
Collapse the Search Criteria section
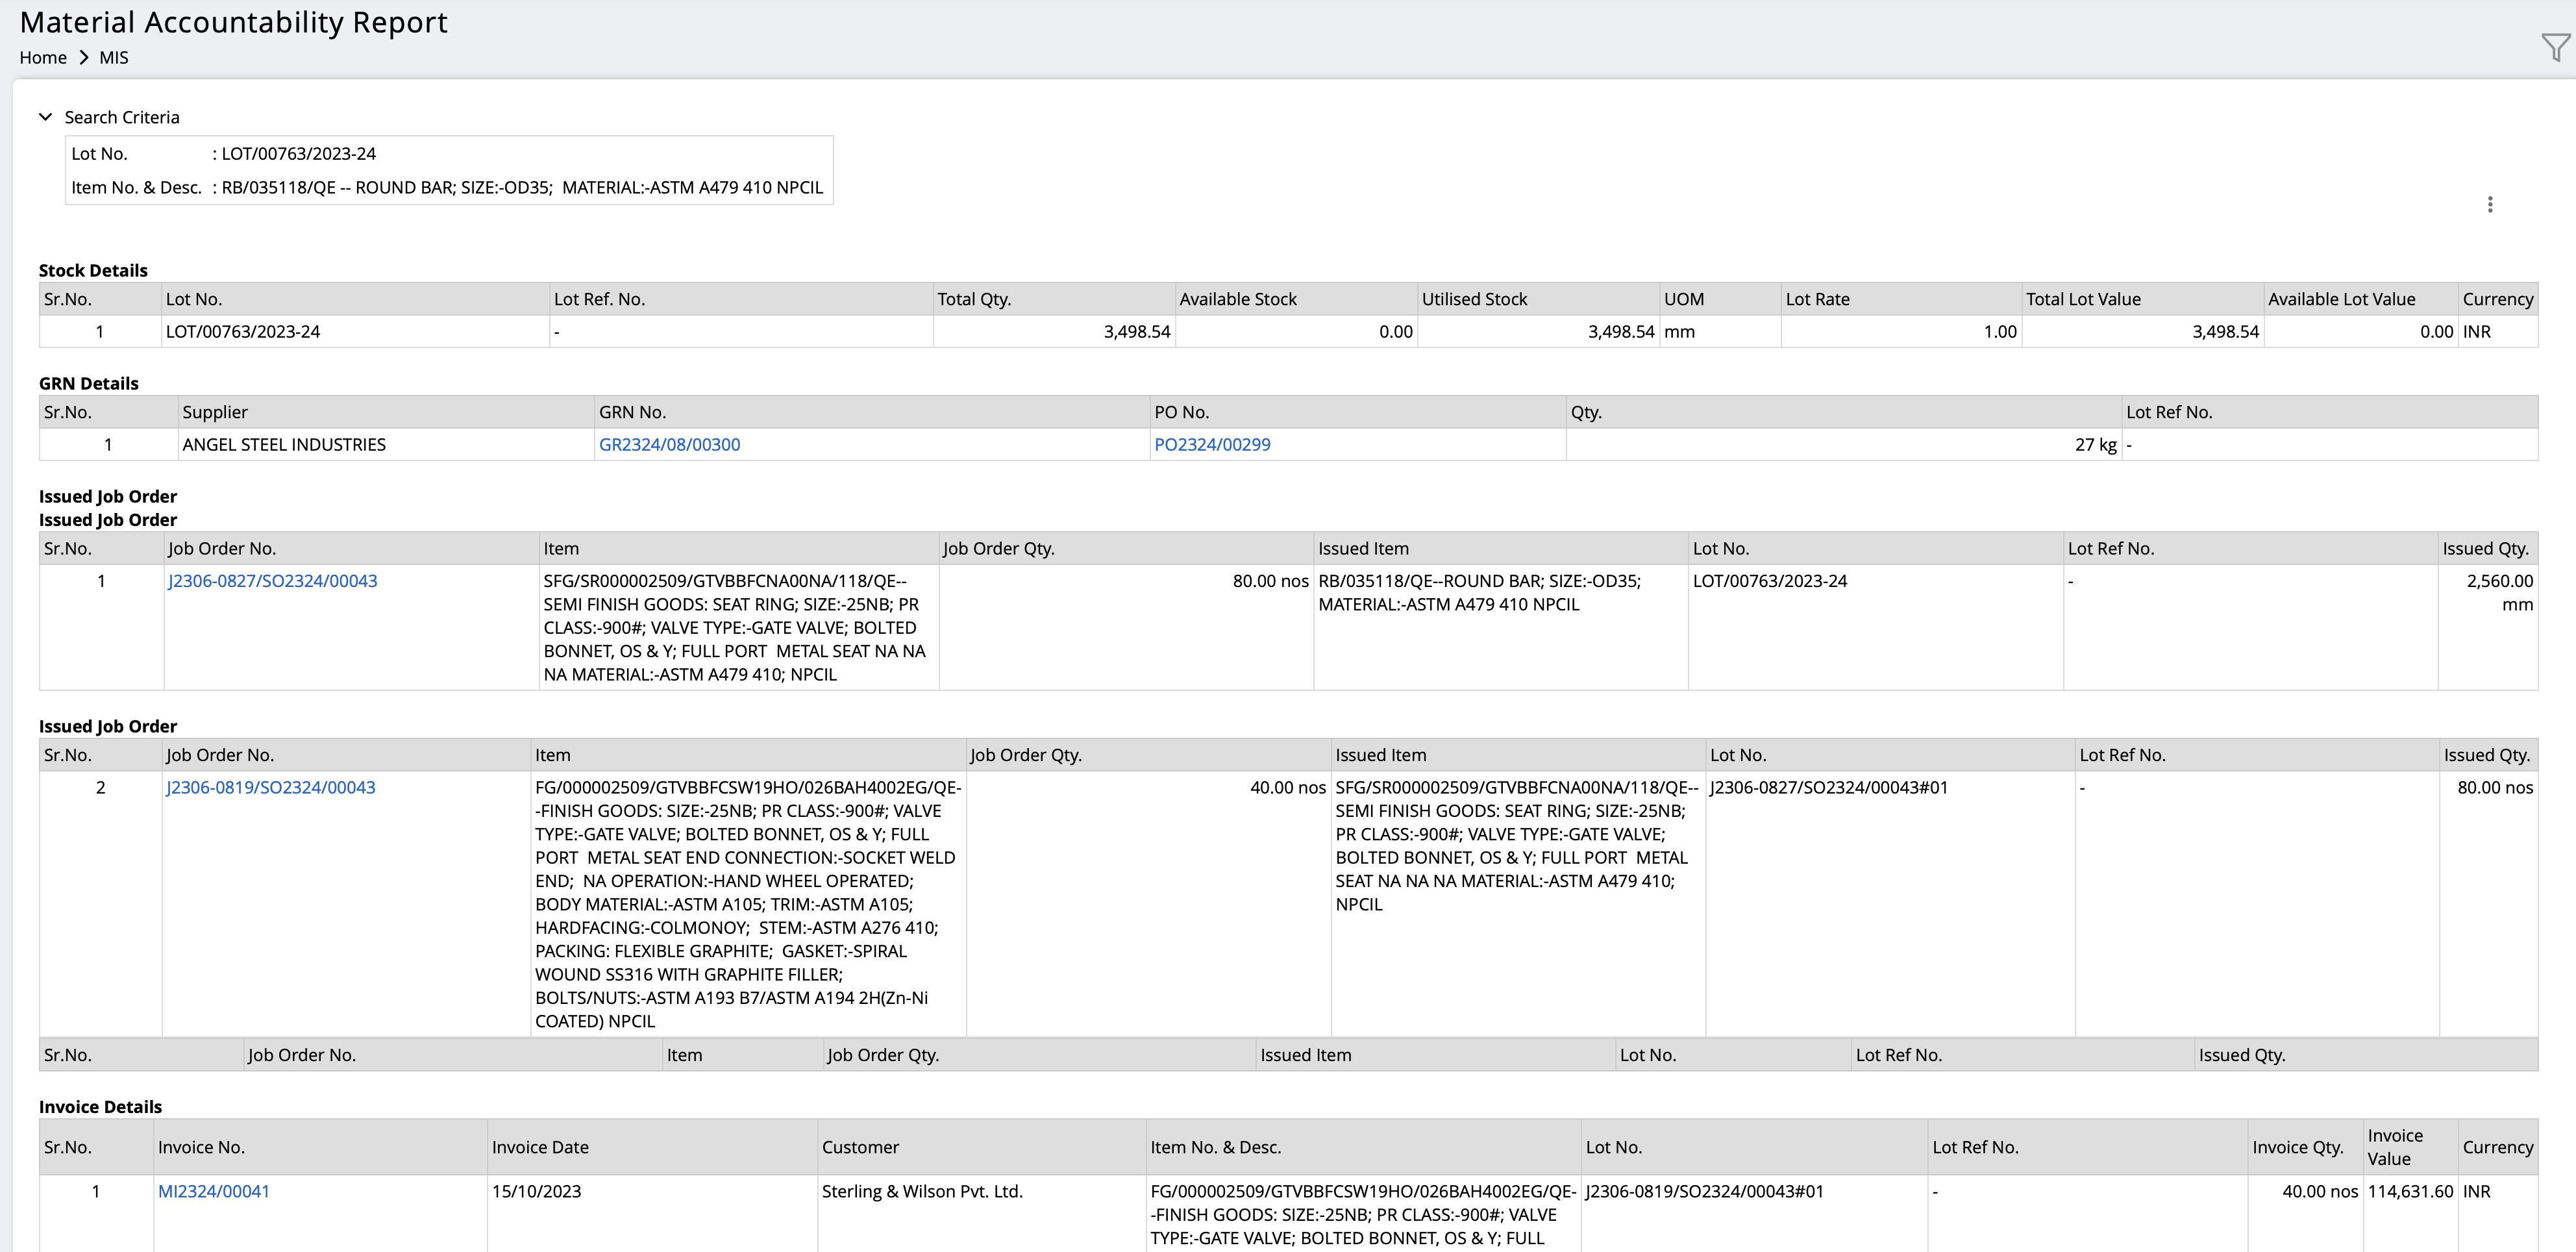46,117
